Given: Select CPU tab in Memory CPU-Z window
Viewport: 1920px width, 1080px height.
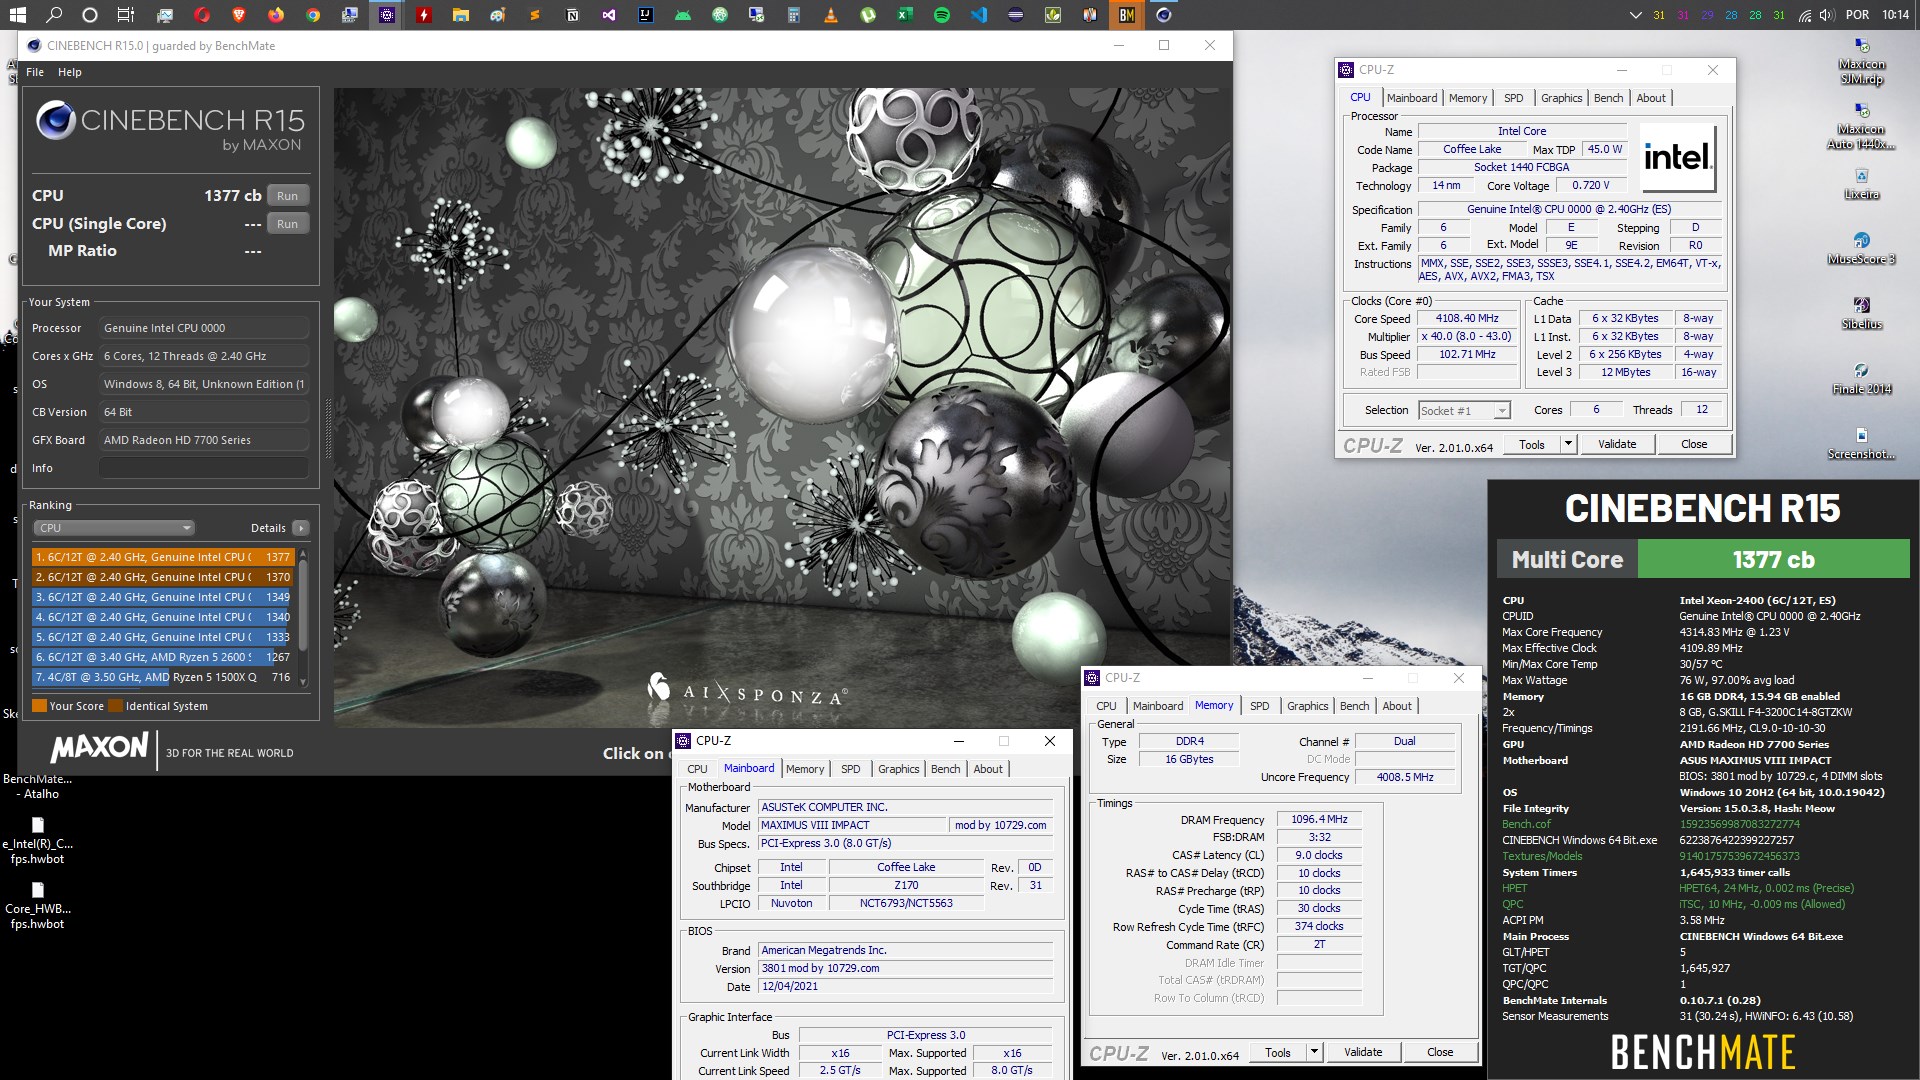Looking at the screenshot, I should [x=1106, y=706].
